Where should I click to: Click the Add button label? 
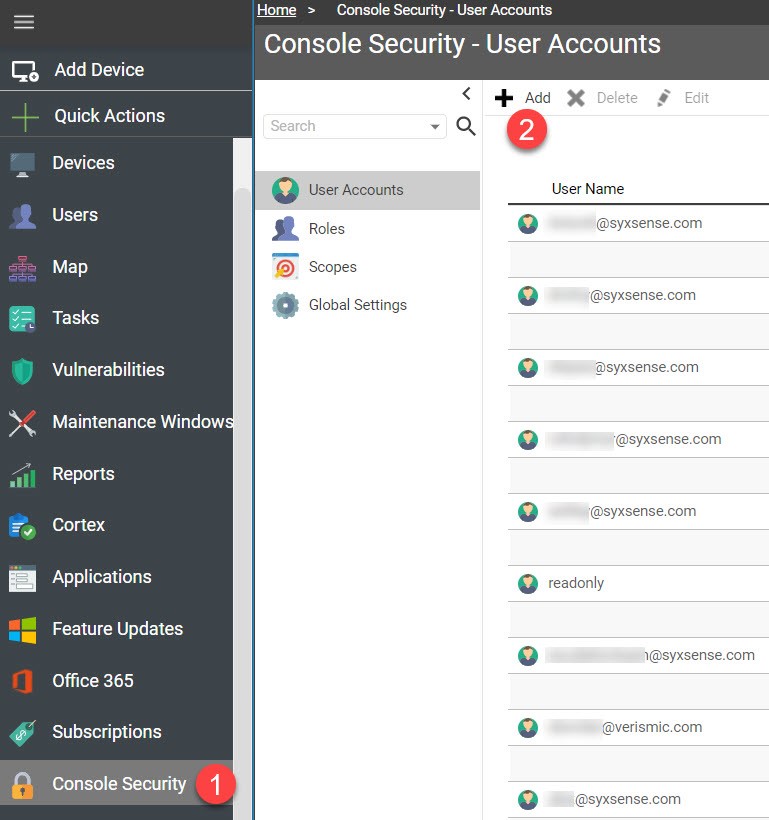[x=538, y=98]
